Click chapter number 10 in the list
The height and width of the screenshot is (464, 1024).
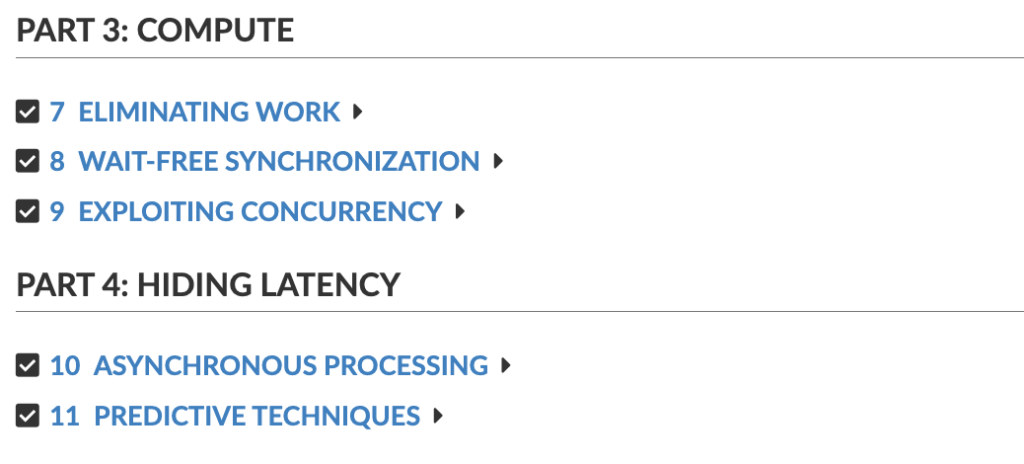point(65,366)
